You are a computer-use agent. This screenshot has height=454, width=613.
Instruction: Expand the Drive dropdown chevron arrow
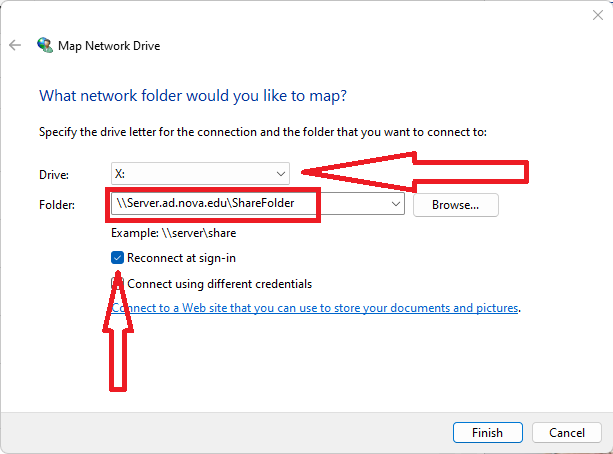coord(281,174)
